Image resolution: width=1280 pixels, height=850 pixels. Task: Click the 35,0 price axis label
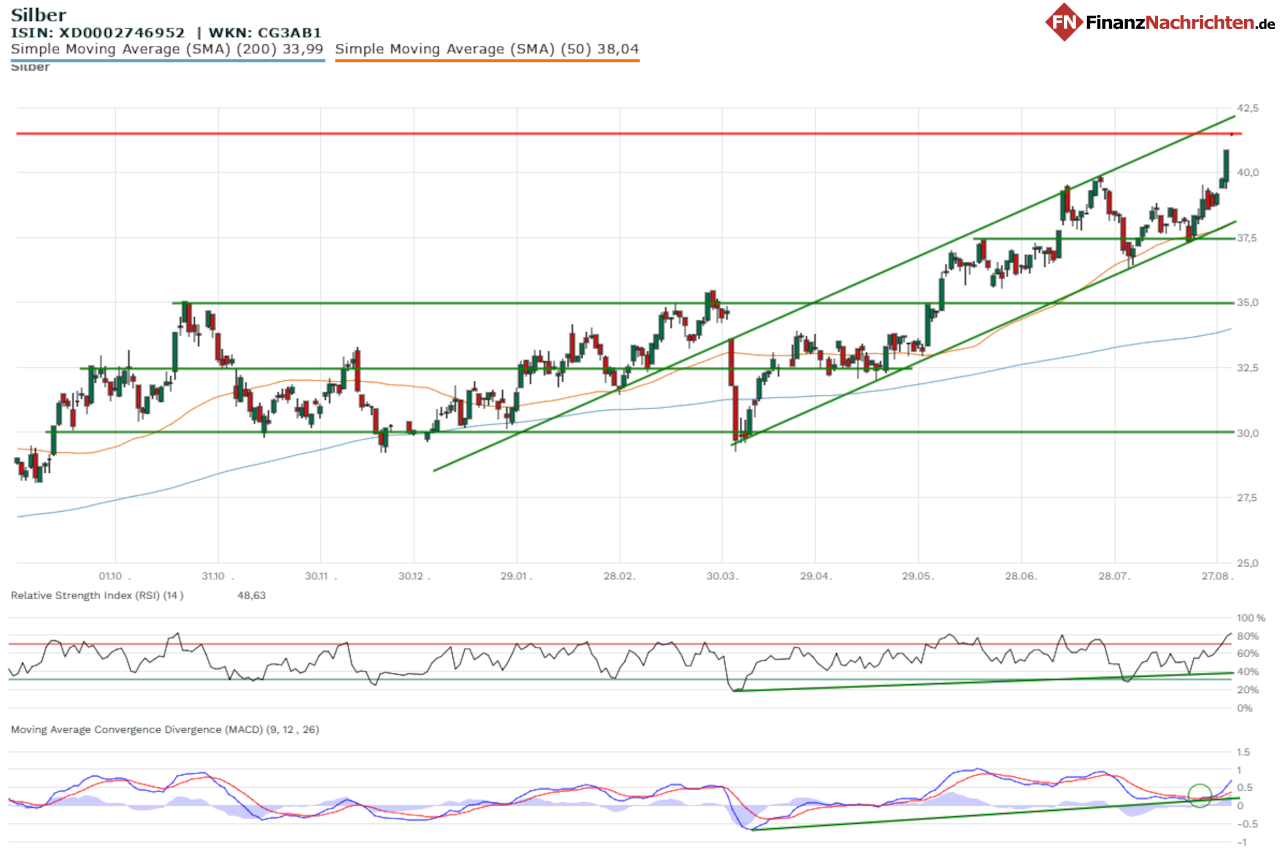click(x=1248, y=303)
